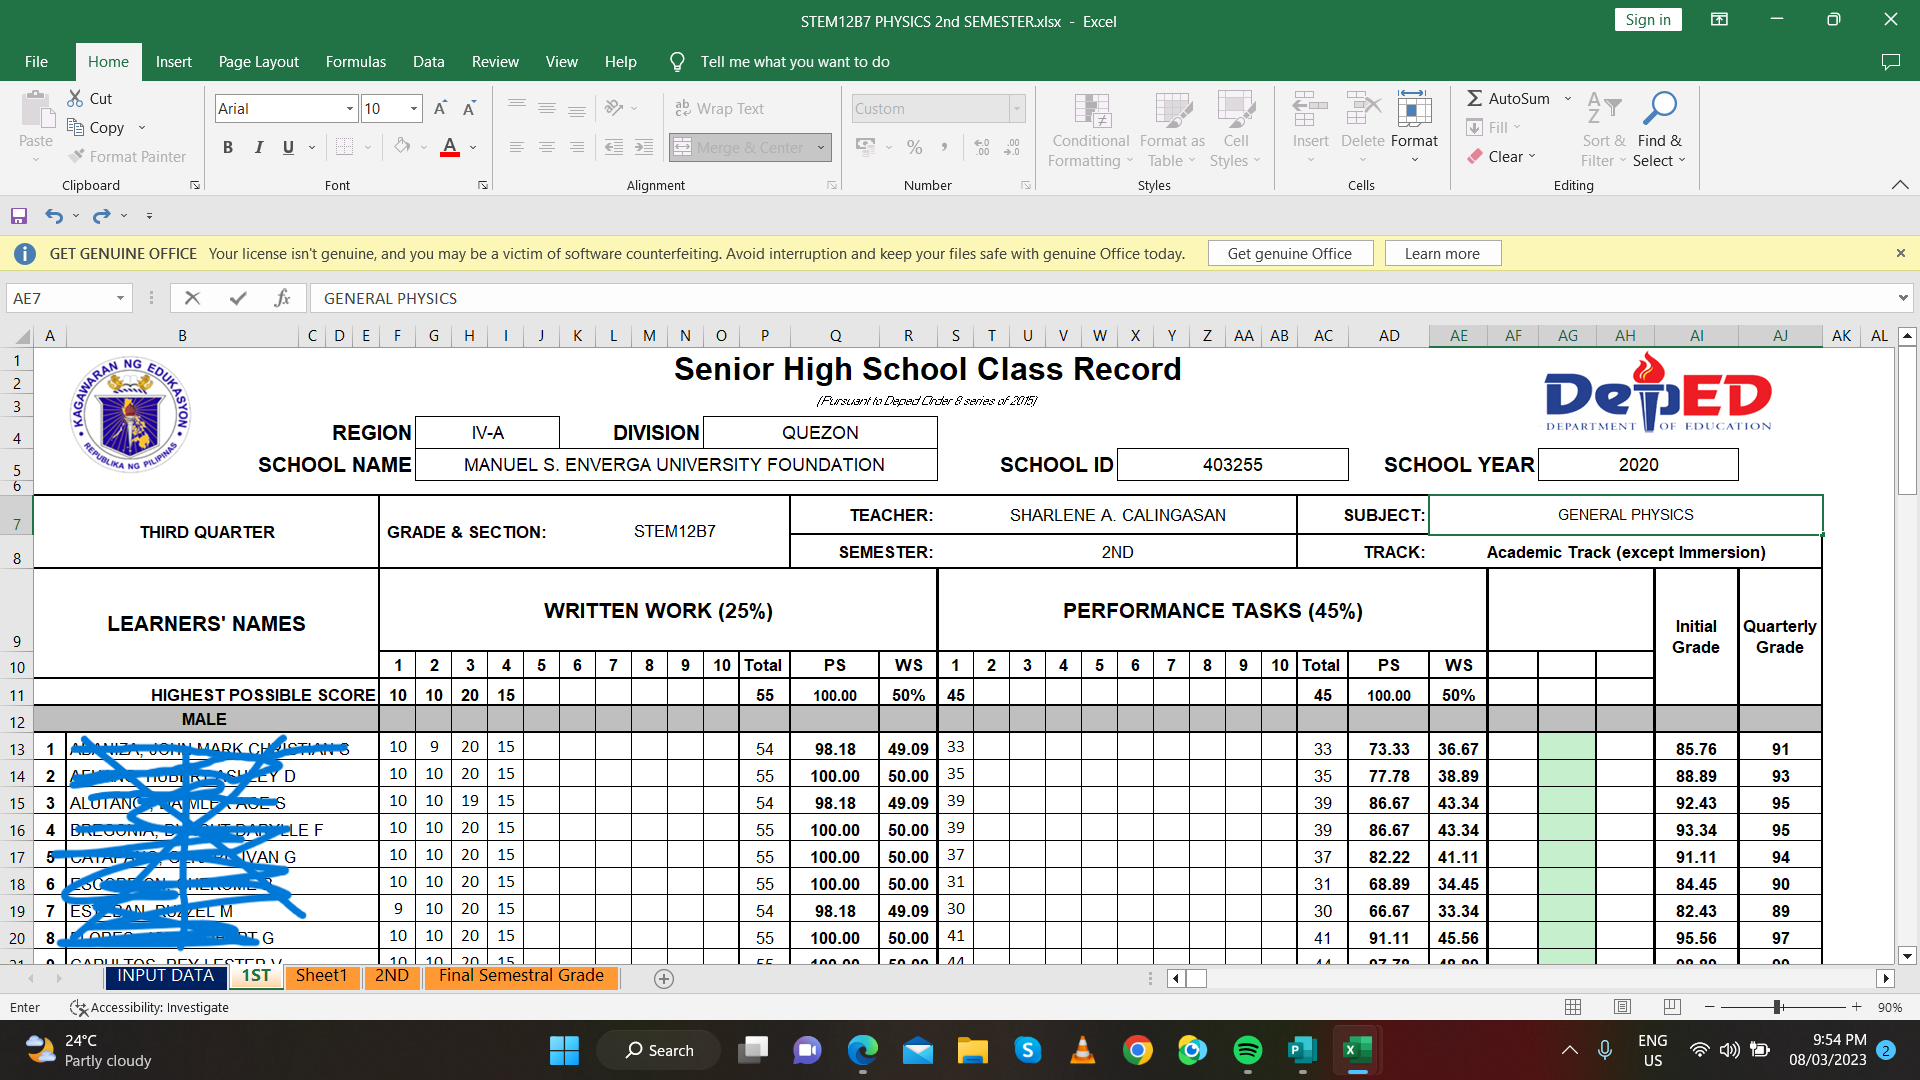Open the Page Layout ribbon tab
1920x1080 pixels.
(259, 62)
